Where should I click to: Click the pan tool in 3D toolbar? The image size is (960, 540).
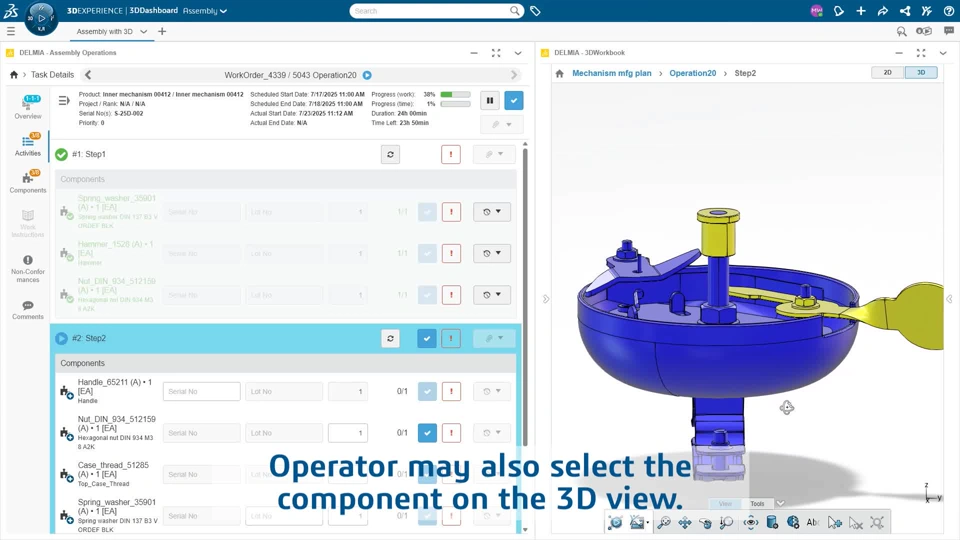coord(685,523)
